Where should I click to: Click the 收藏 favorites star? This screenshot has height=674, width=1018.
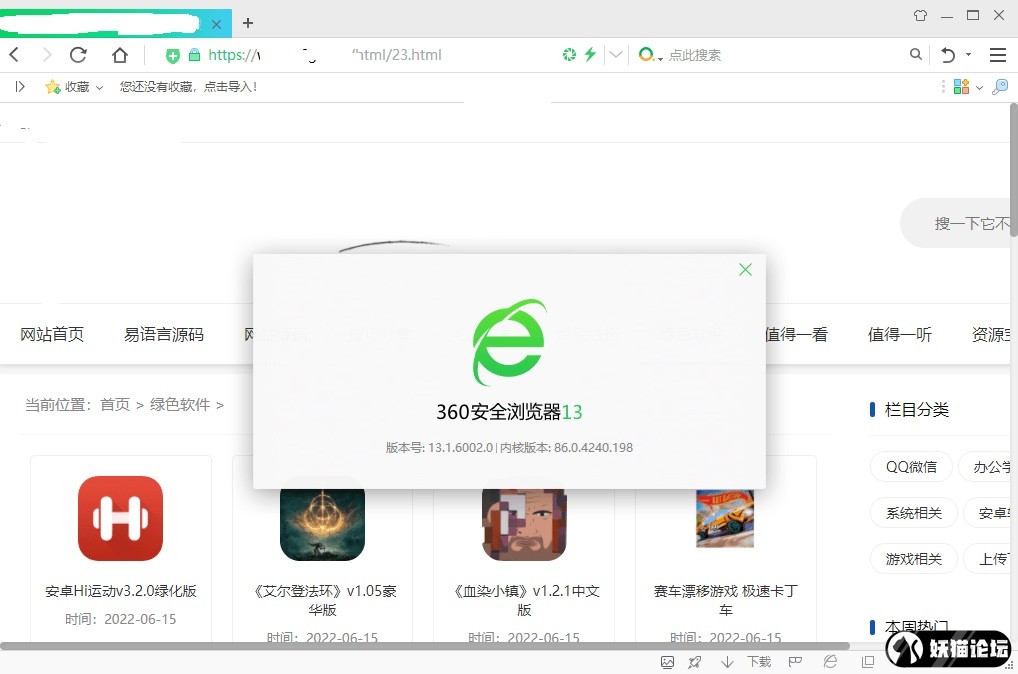pyautogui.click(x=53, y=86)
